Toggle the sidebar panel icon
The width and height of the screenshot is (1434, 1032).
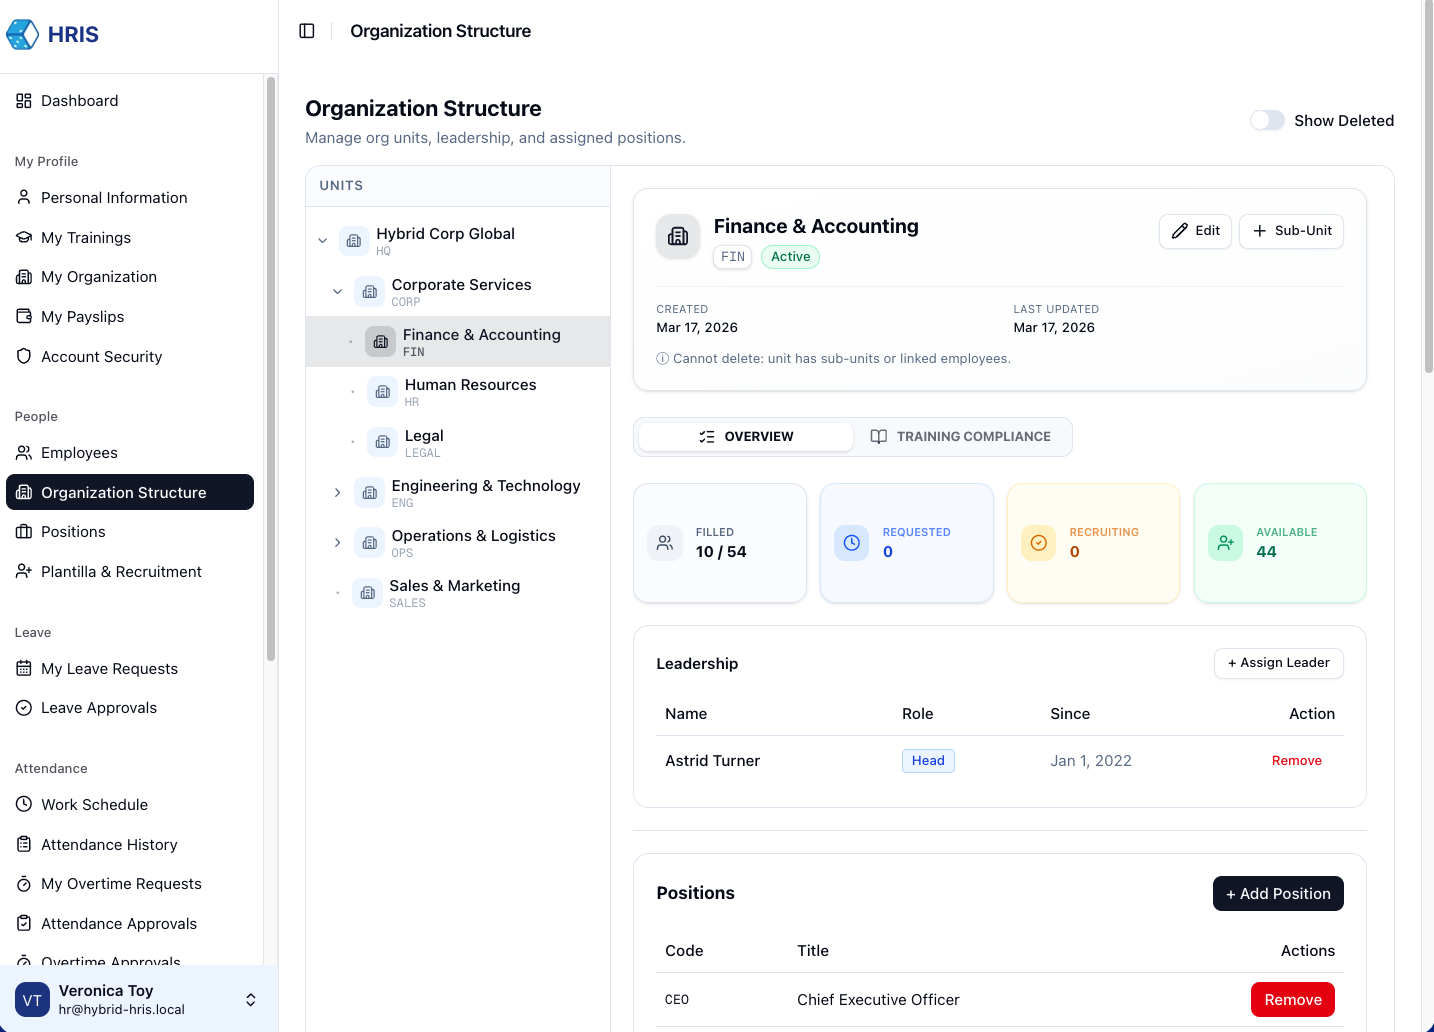tap(307, 31)
